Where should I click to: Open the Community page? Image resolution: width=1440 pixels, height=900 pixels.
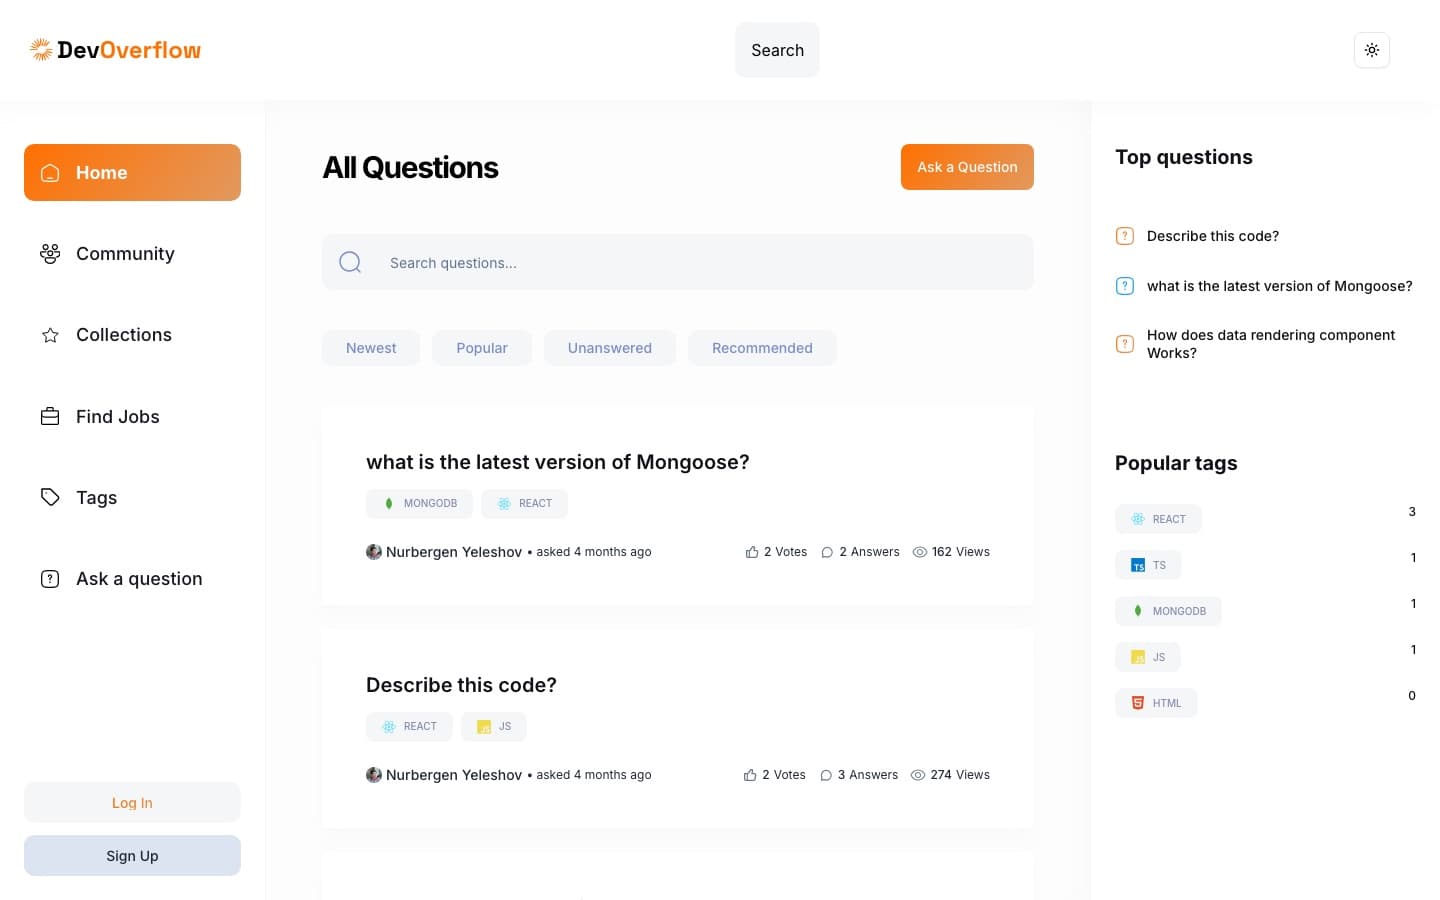click(x=132, y=254)
